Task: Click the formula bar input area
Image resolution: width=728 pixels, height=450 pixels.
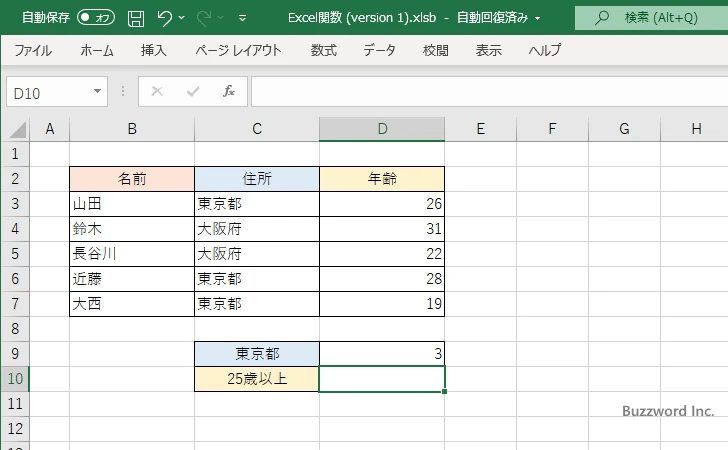Action: pyautogui.click(x=490, y=92)
